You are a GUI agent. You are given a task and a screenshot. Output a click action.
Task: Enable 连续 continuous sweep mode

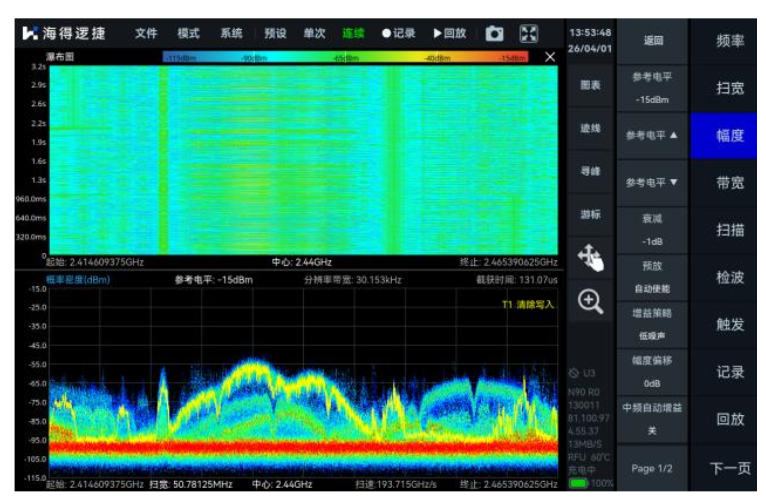pos(353,33)
